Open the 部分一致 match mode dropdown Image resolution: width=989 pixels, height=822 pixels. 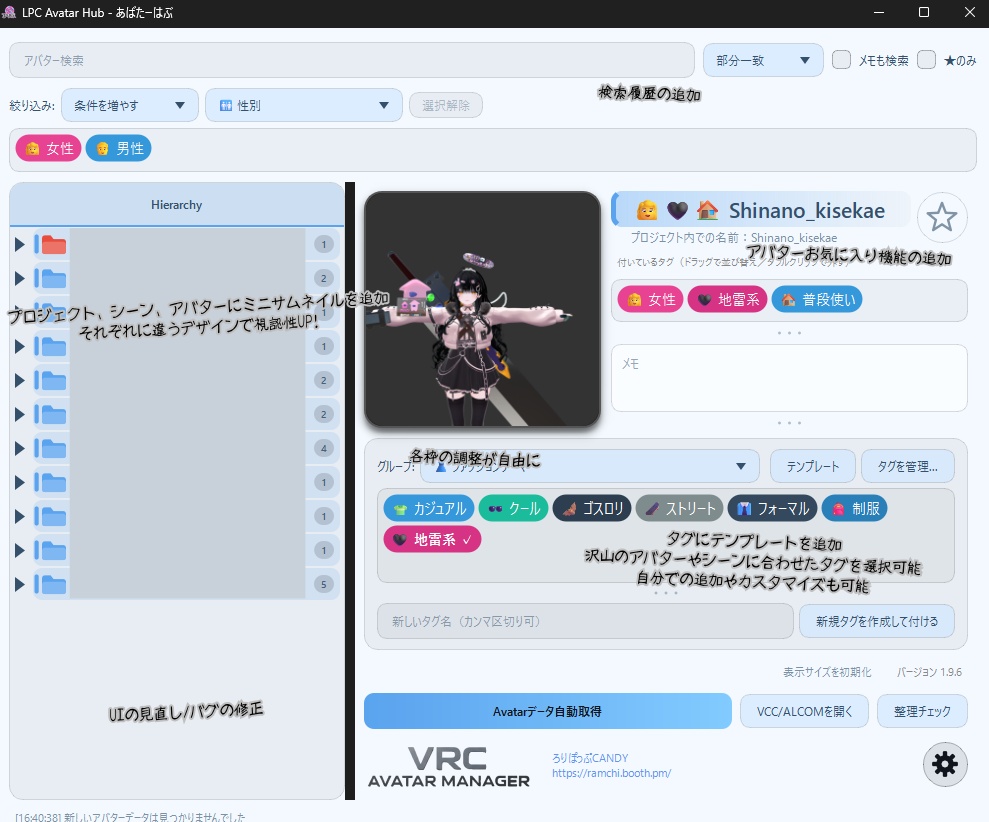tap(763, 60)
